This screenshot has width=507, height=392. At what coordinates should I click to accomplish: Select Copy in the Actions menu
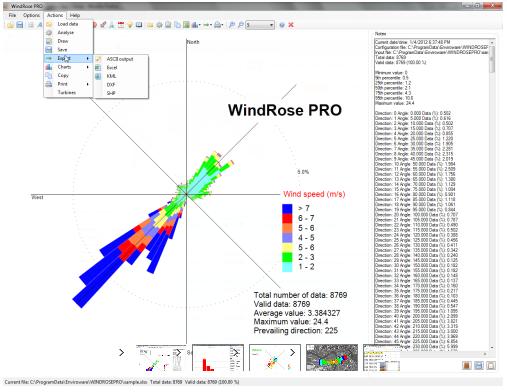coord(68,76)
